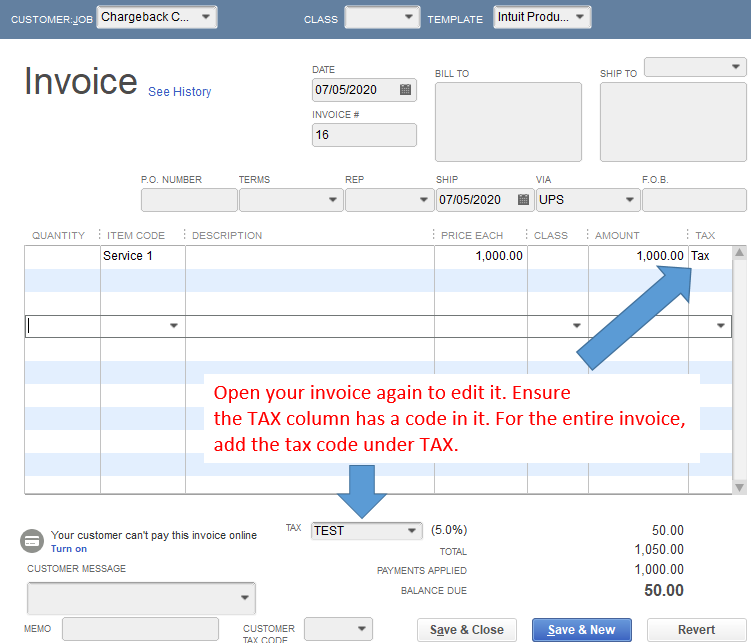Screen dimensions: 751x643
Task: Click the QUANTITY column header
Action: [x=58, y=236]
